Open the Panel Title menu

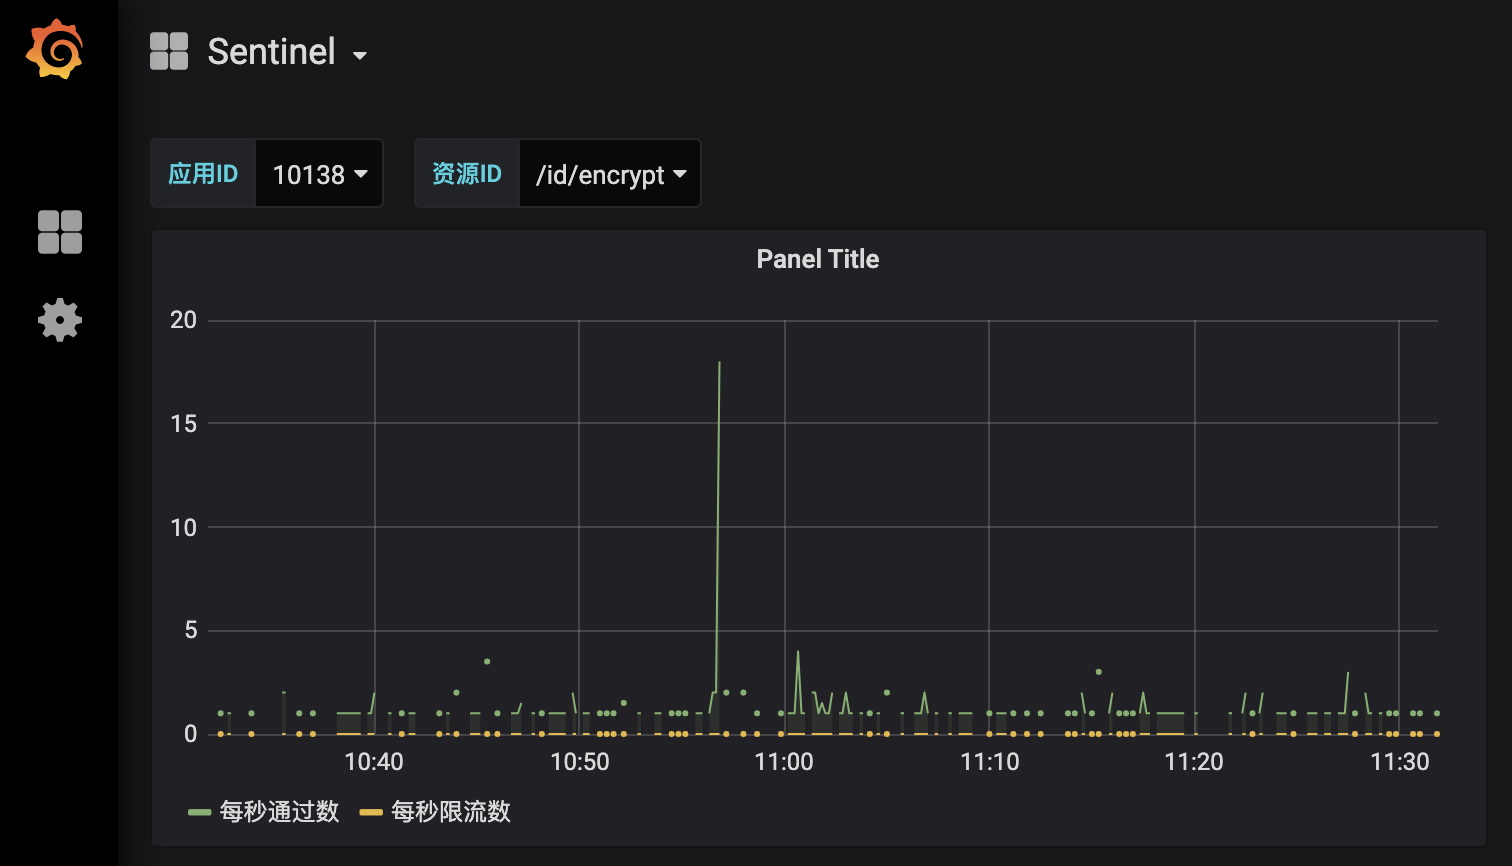pyautogui.click(x=817, y=259)
